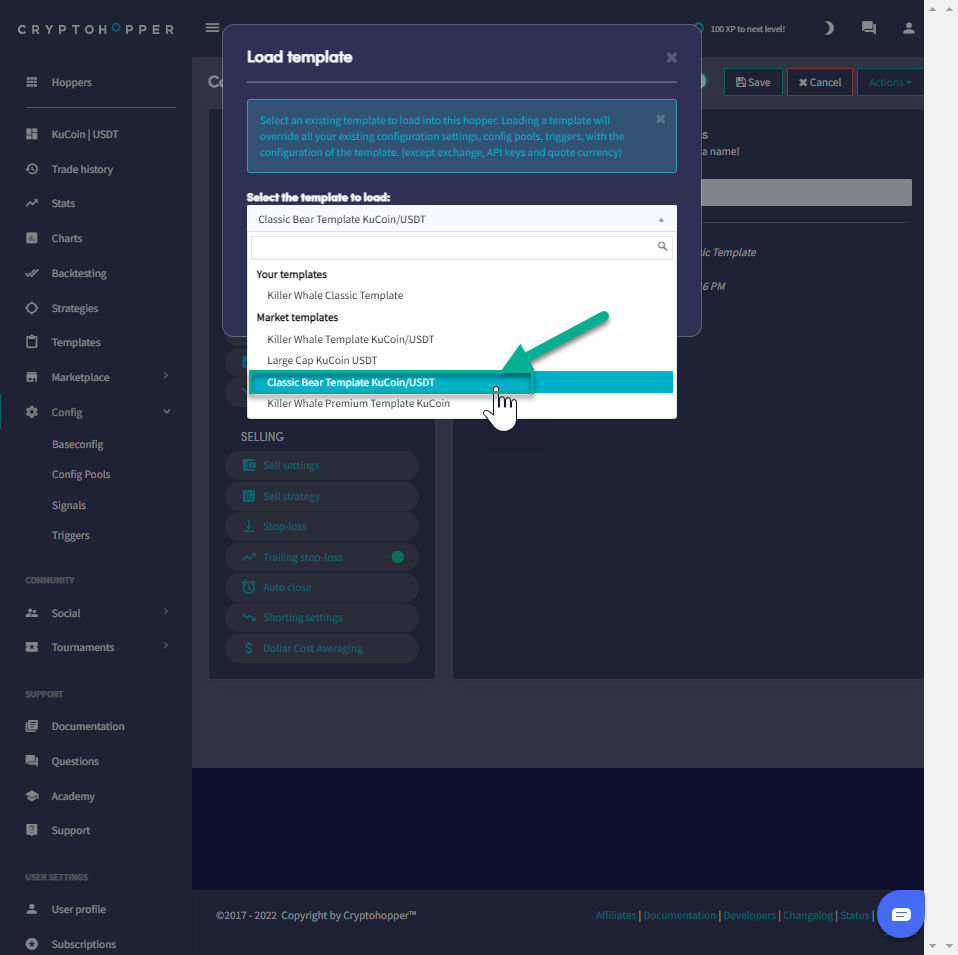Toggle dark mode moon icon

pos(828,28)
